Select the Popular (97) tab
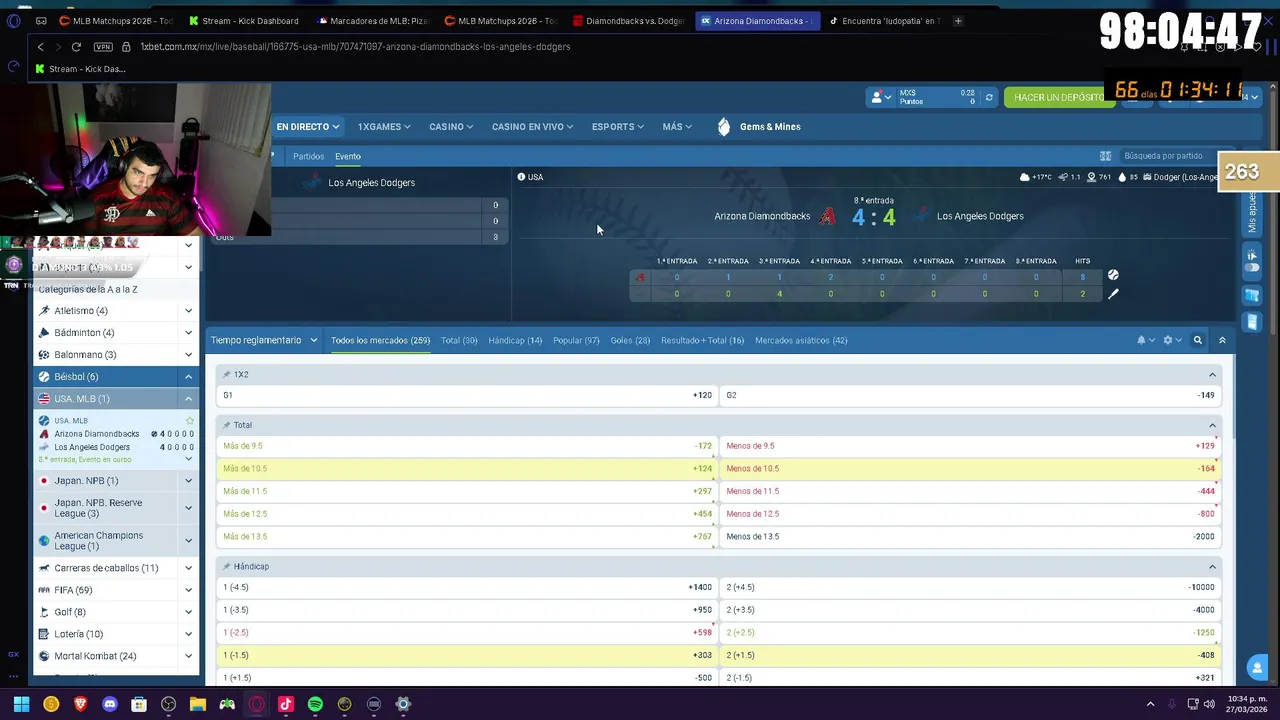Screen dimensions: 1280x720 pos(576,340)
